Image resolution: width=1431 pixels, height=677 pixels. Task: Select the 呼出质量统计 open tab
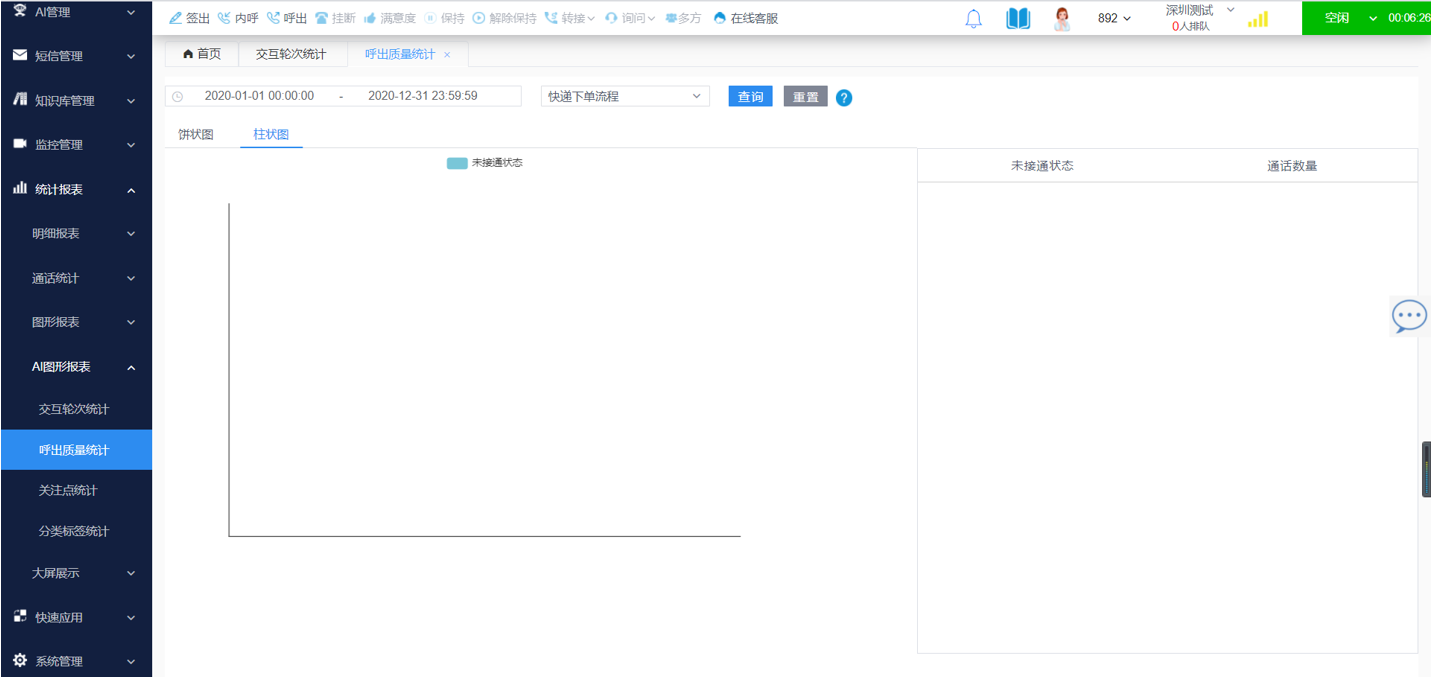coord(400,54)
